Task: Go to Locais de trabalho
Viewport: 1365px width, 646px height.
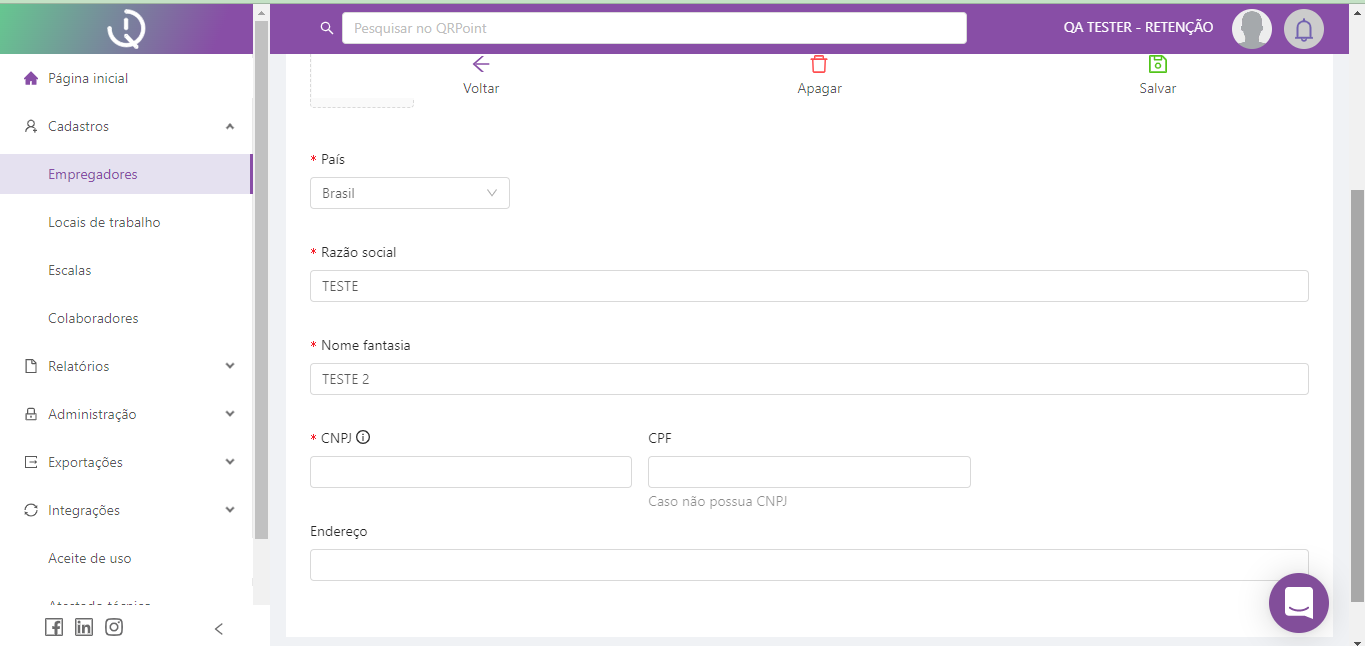Action: click(104, 222)
